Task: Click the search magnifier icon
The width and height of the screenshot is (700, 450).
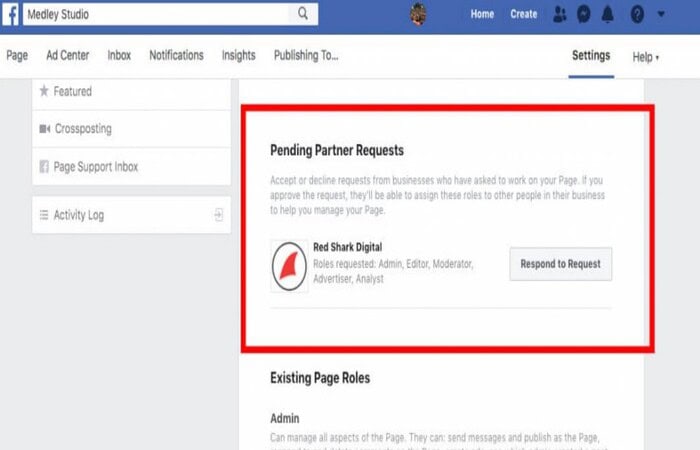Action: tap(303, 14)
